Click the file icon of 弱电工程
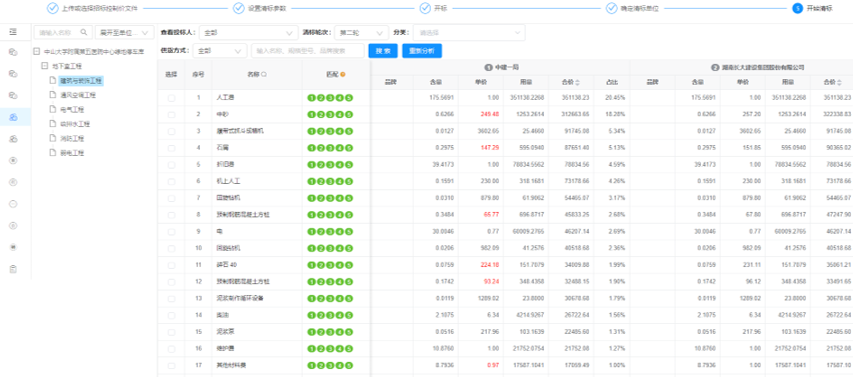This screenshot has width=853, height=377. [x=53, y=153]
